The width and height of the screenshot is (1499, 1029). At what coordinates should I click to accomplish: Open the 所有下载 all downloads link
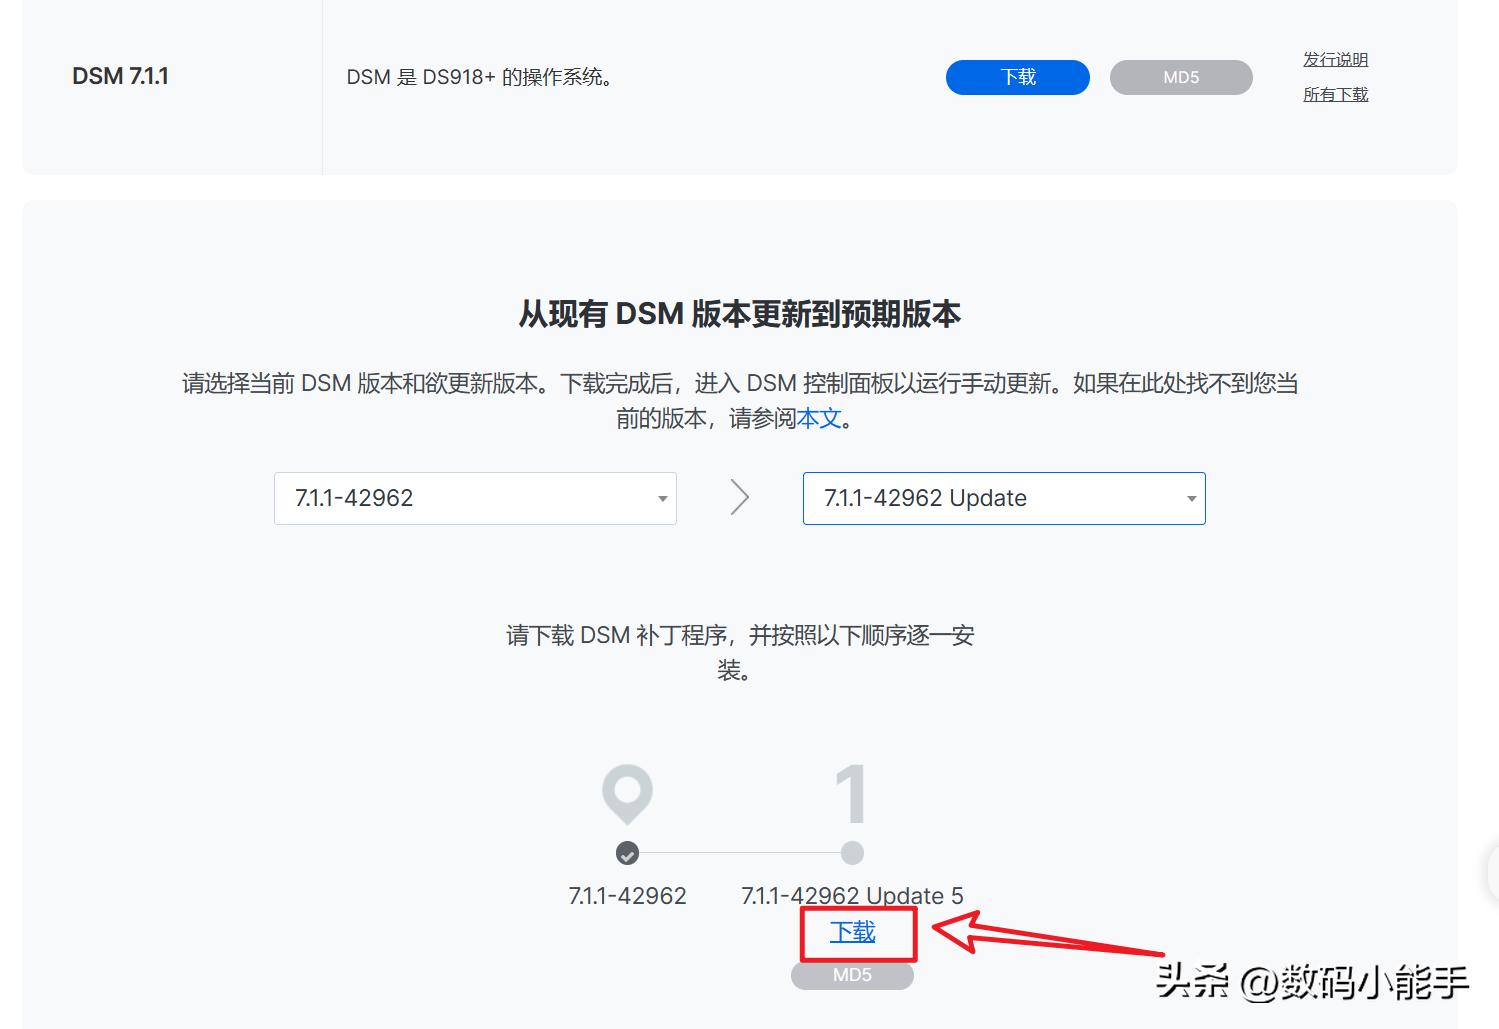pos(1335,95)
